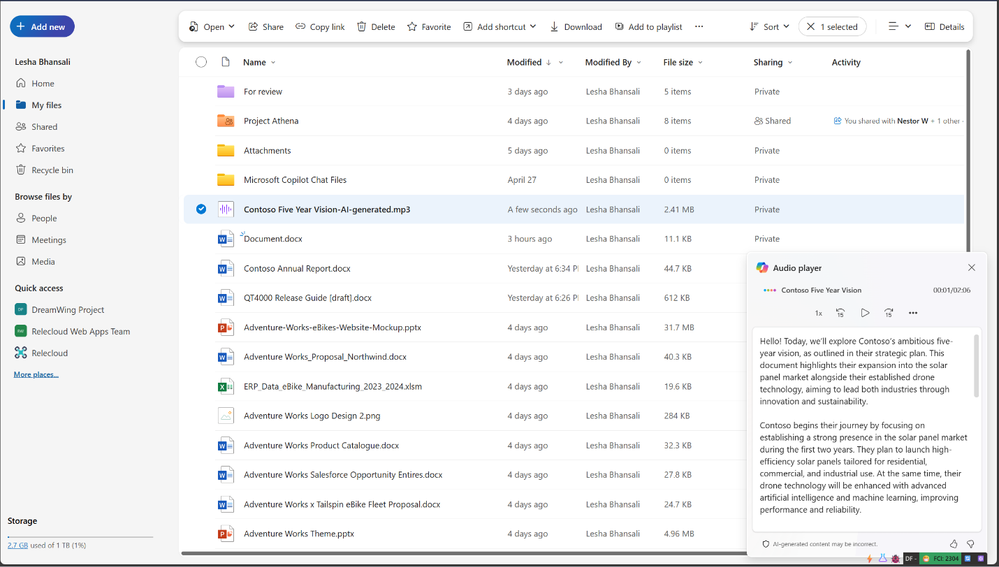
Task: Expand the Open dropdown in toolbar
Action: (212, 27)
